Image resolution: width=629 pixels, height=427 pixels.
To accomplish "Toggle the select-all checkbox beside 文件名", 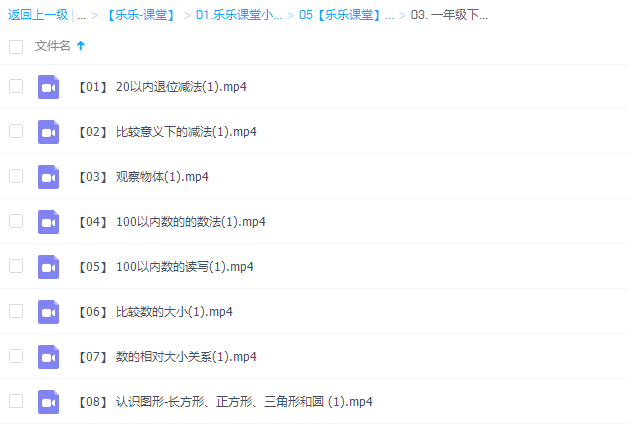I will 15,46.
